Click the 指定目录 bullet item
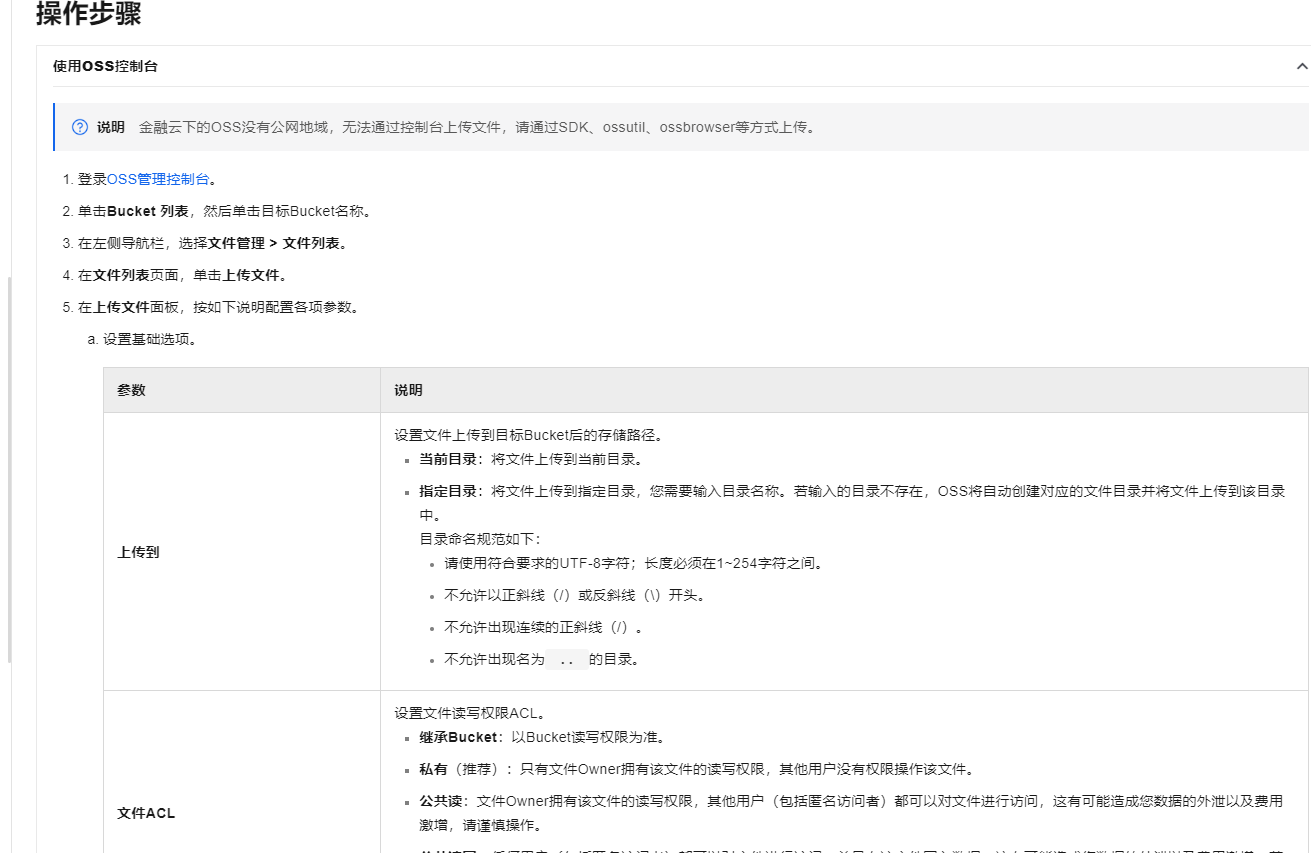The height and width of the screenshot is (853, 1311). pos(851,503)
